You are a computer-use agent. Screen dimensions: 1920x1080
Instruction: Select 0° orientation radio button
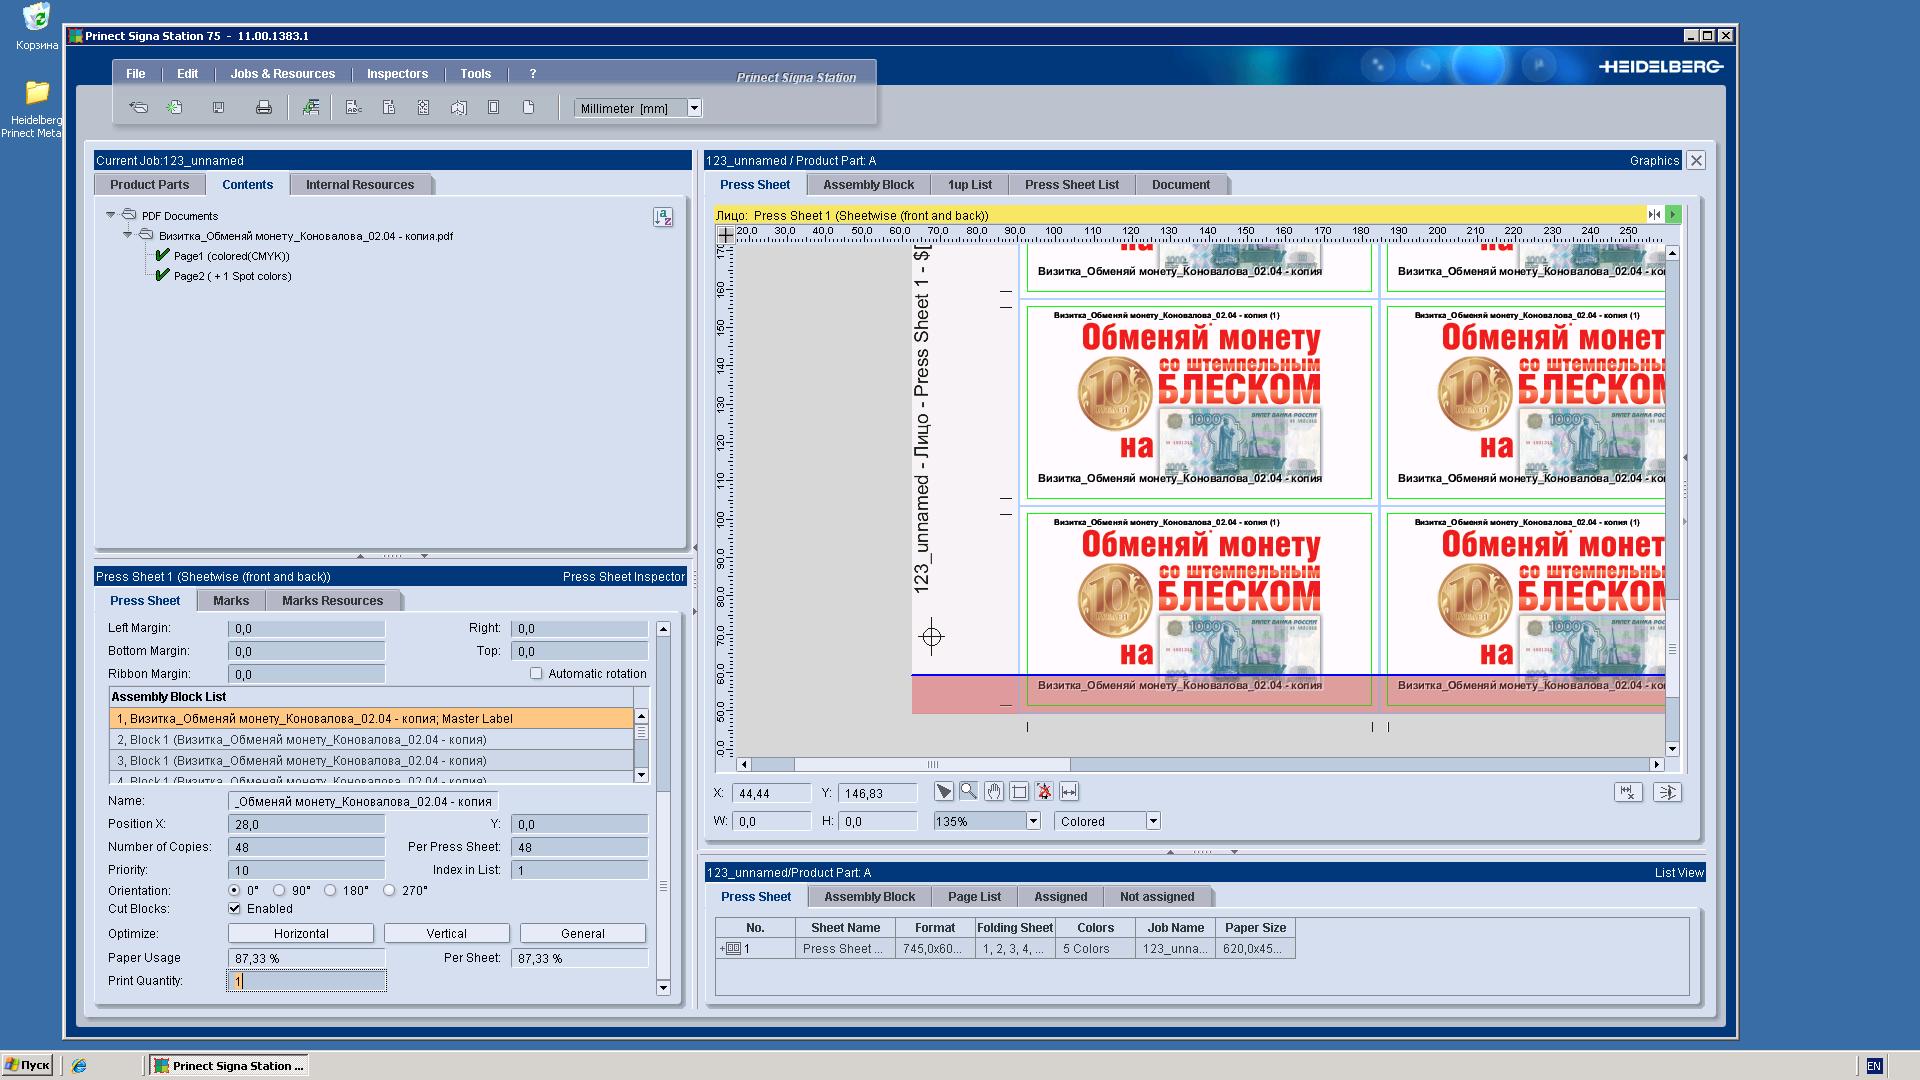pos(234,890)
